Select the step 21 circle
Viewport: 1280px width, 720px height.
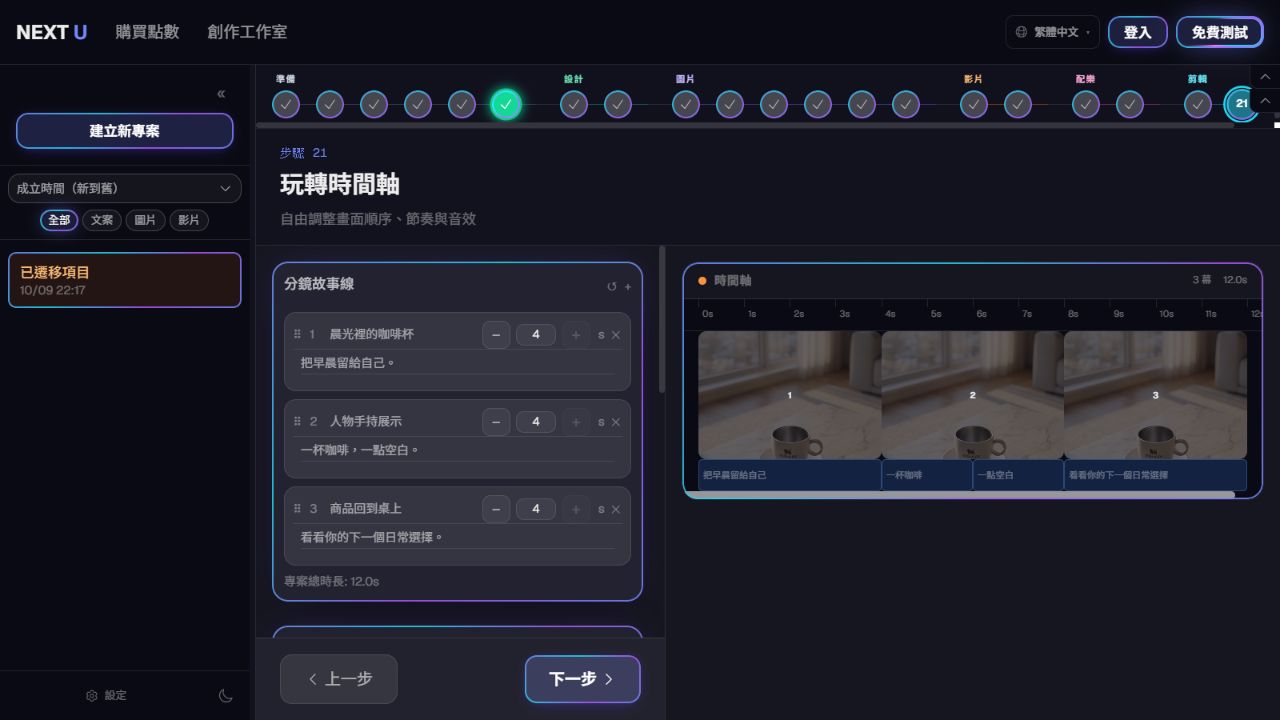pyautogui.click(x=1241, y=103)
